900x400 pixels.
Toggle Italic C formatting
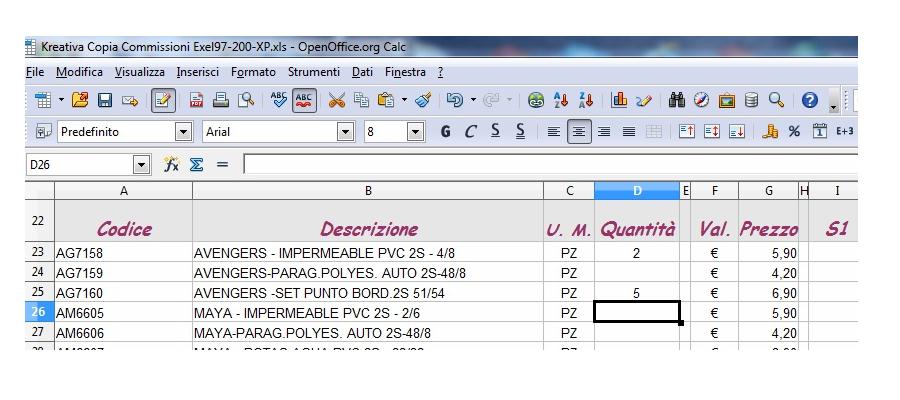pos(471,132)
